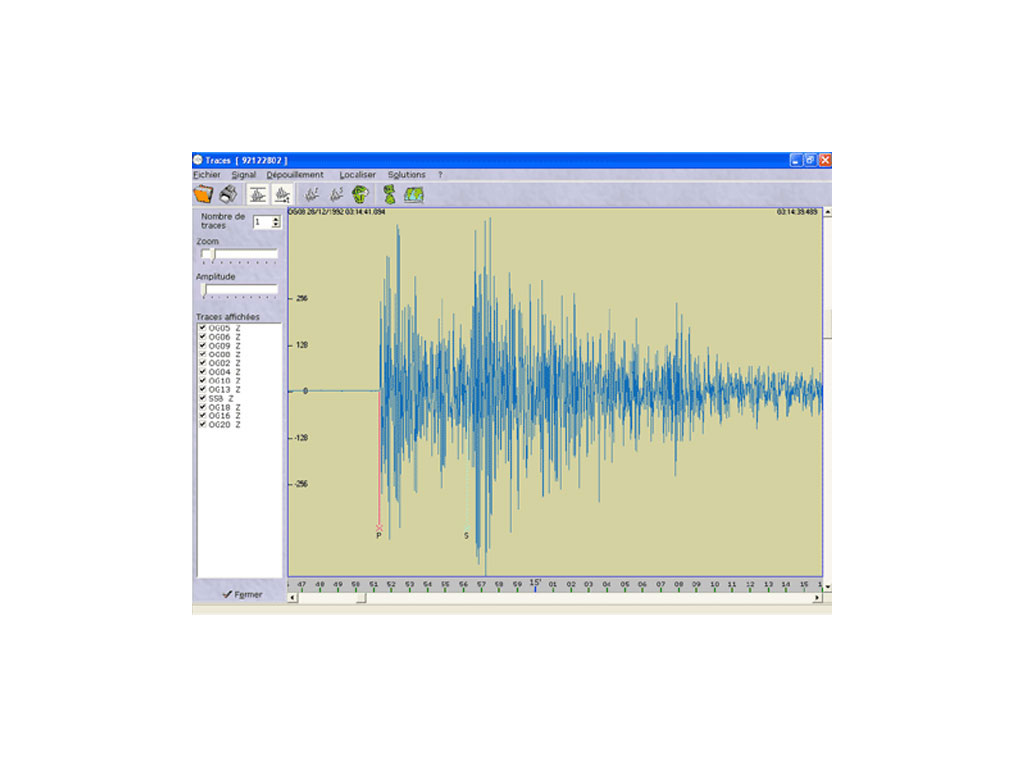This screenshot has width=1024, height=768.
Task: Uncheck the OG05 Z trace checkbox
Action: click(x=203, y=328)
